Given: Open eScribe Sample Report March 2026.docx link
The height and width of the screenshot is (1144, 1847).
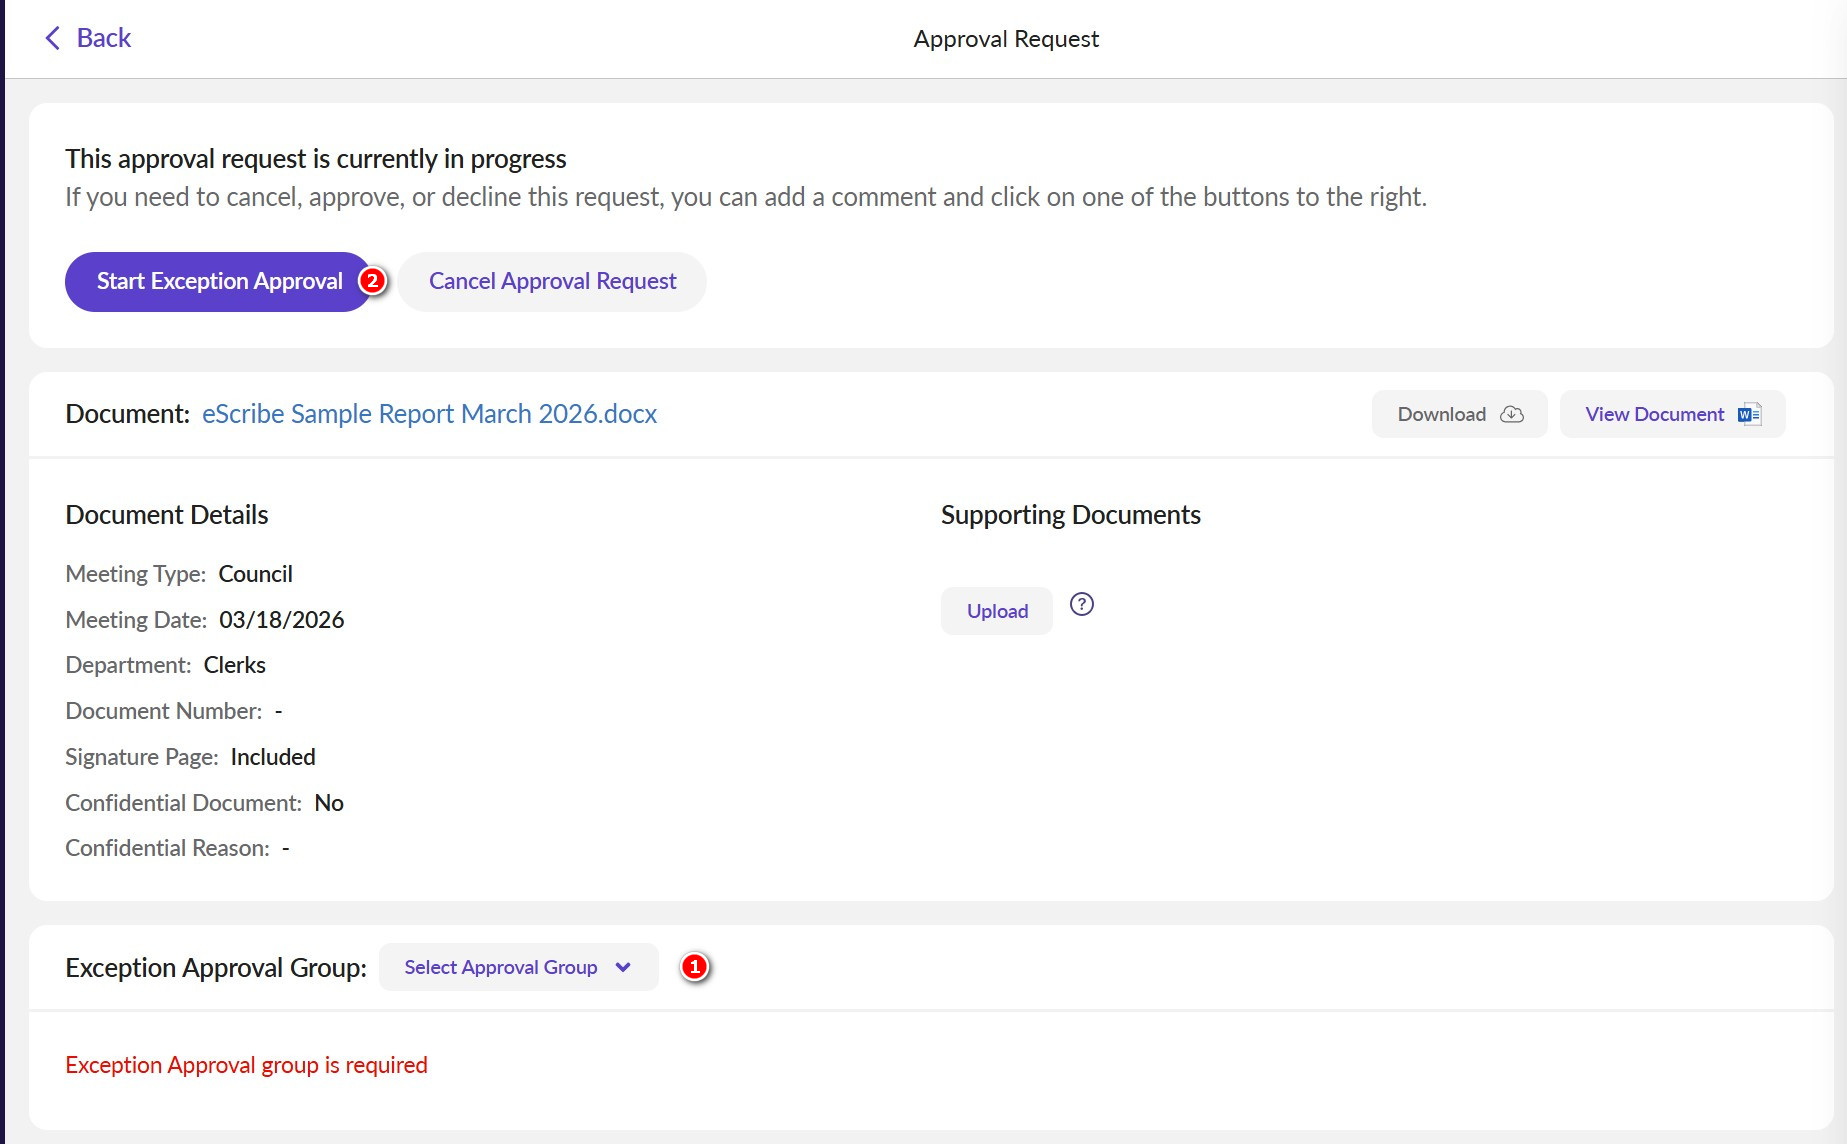Looking at the screenshot, I should (428, 413).
